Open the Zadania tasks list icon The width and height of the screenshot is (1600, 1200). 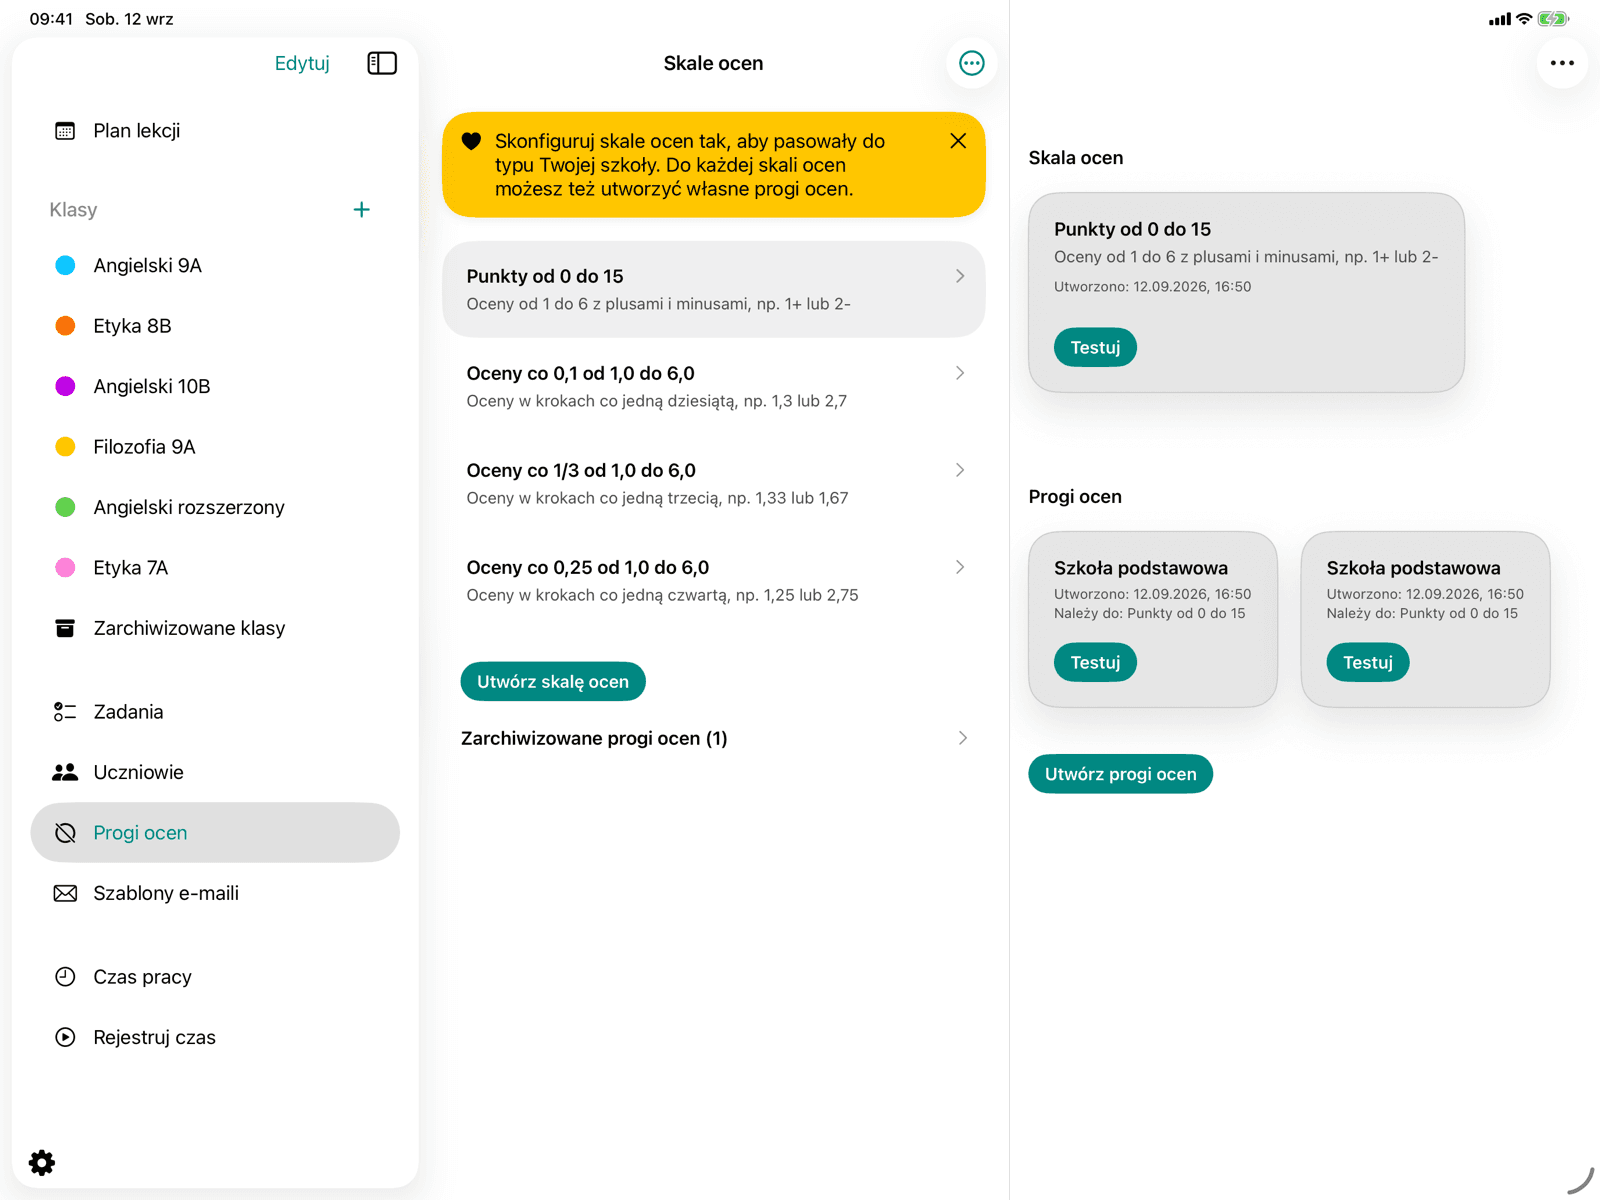pos(65,712)
